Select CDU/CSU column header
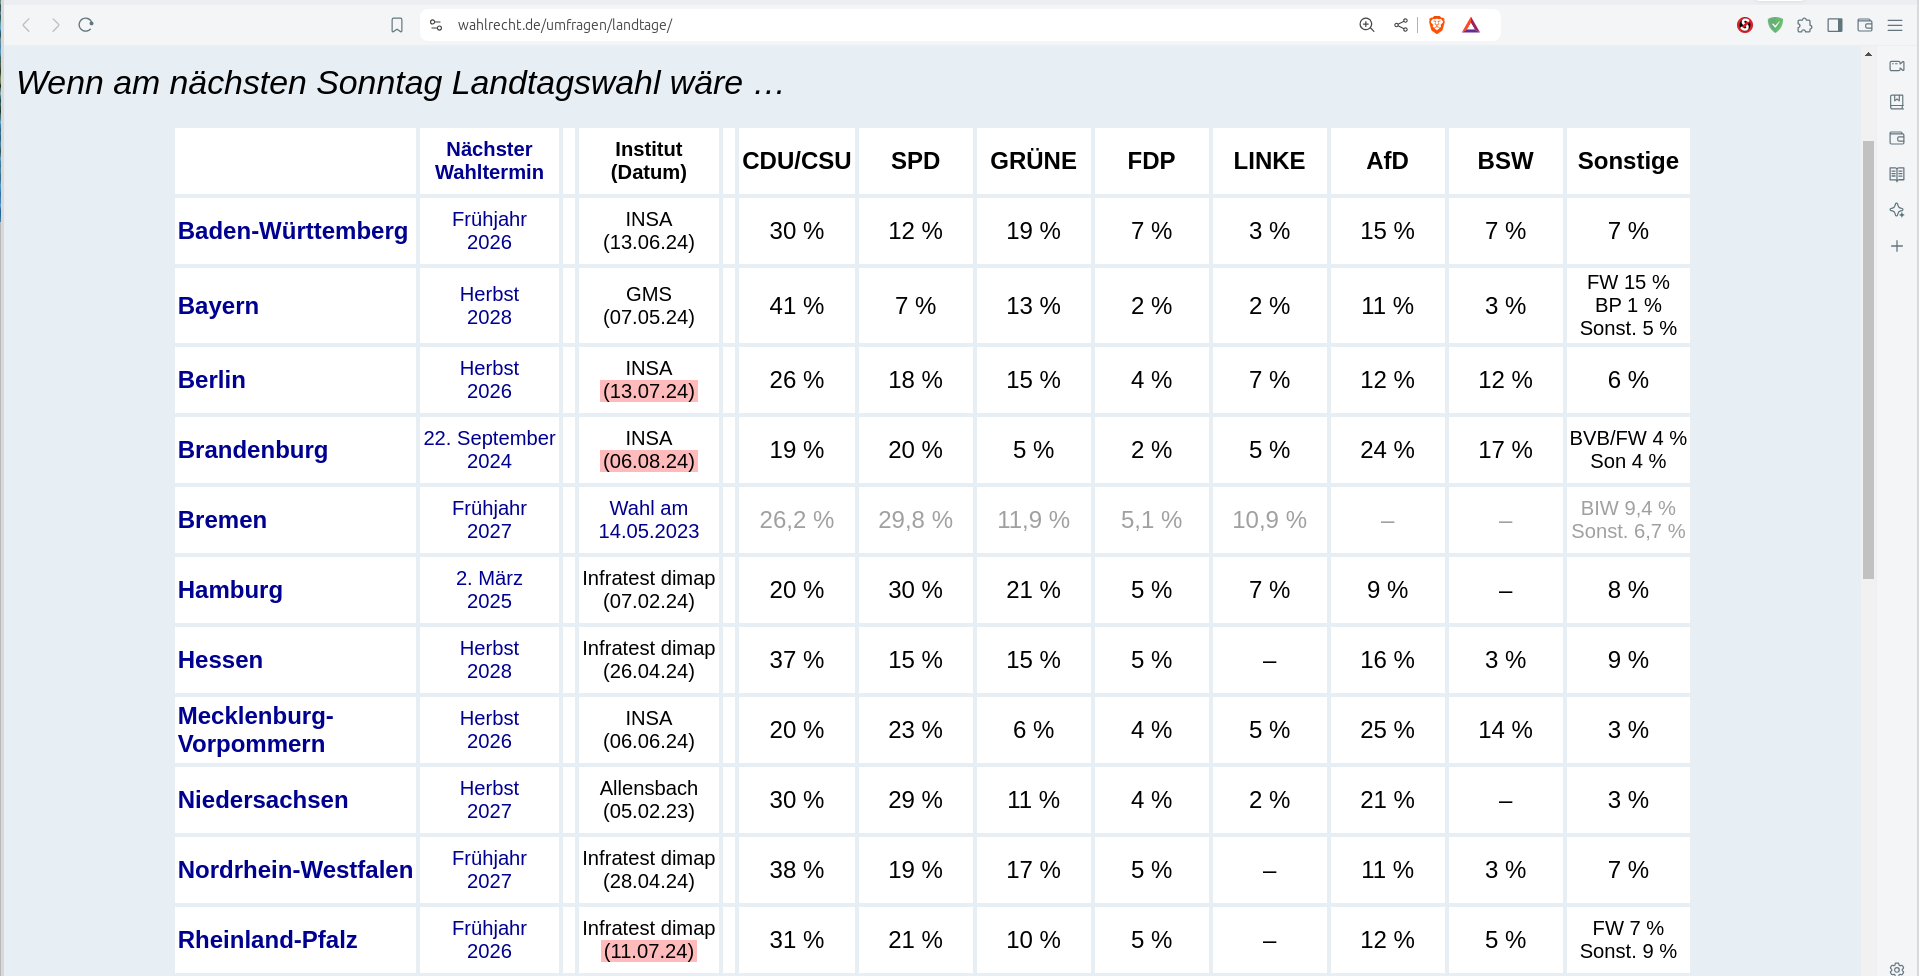Screen dimensions: 1919x976 pyautogui.click(x=797, y=161)
